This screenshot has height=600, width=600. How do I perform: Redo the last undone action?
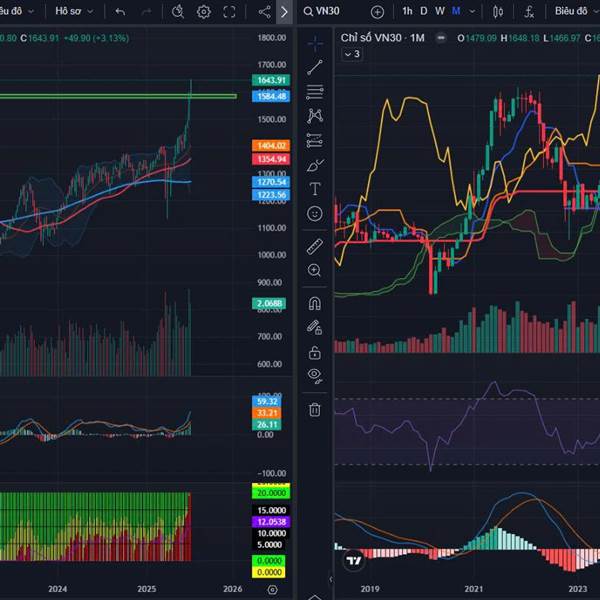coord(146,11)
